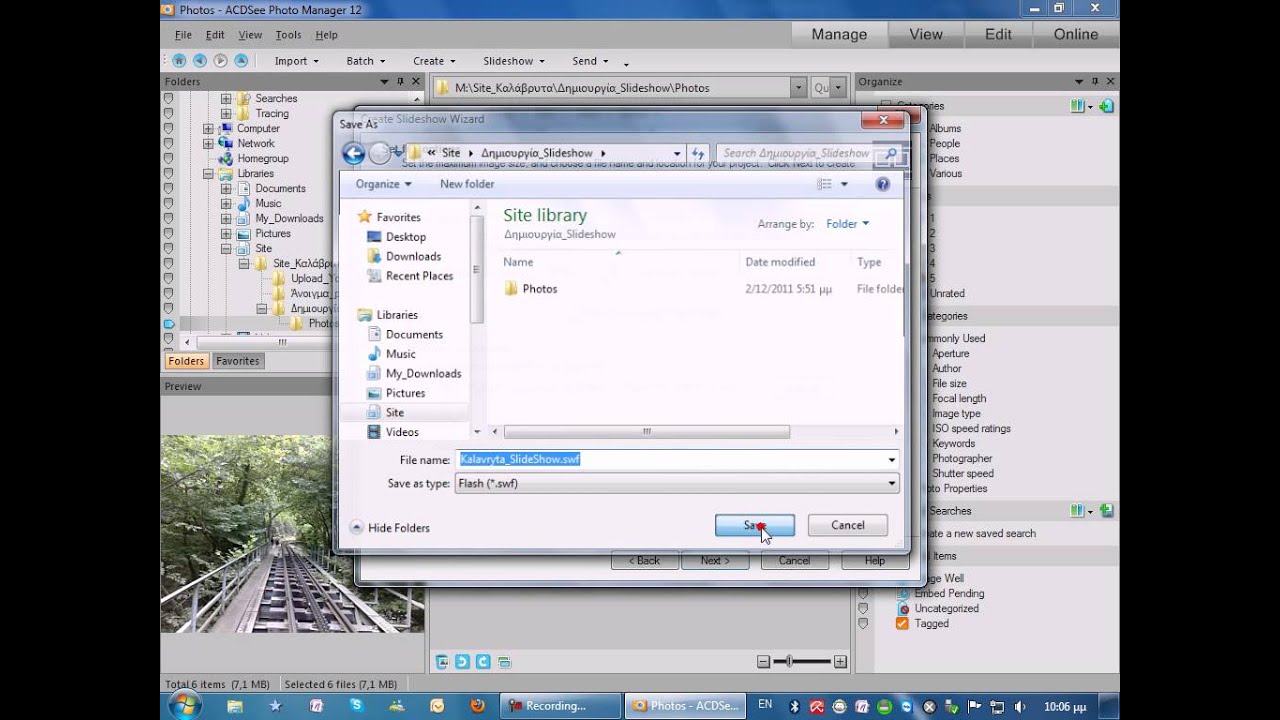Toggle Easy-Select marker for Music row
Screen dimensions: 1280x720
click(x=168, y=203)
